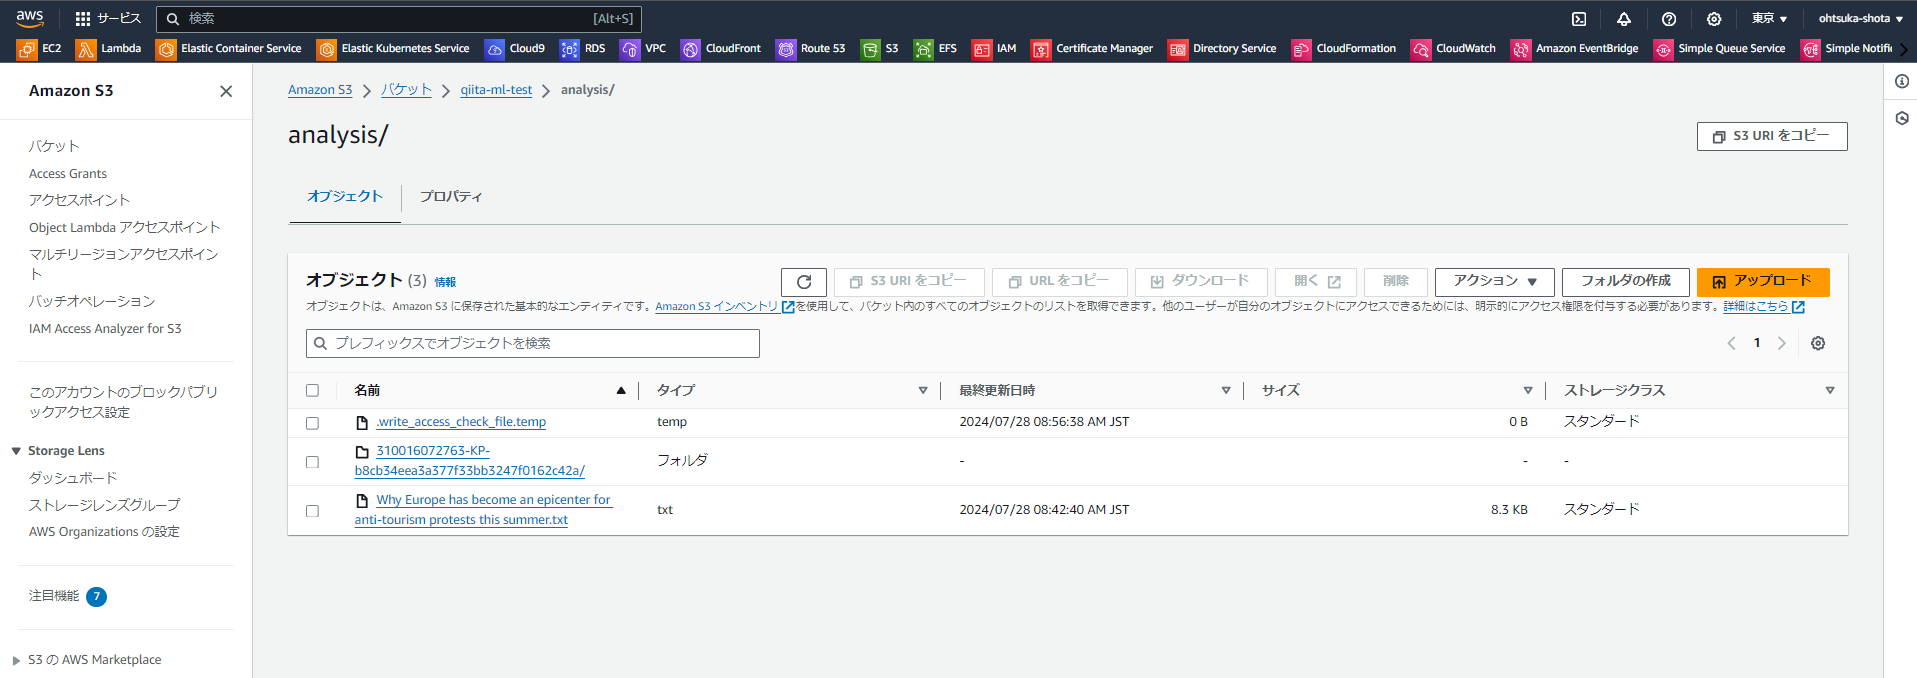Sort by name (名前) column arrow
This screenshot has height=678, width=1917.
coord(621,391)
